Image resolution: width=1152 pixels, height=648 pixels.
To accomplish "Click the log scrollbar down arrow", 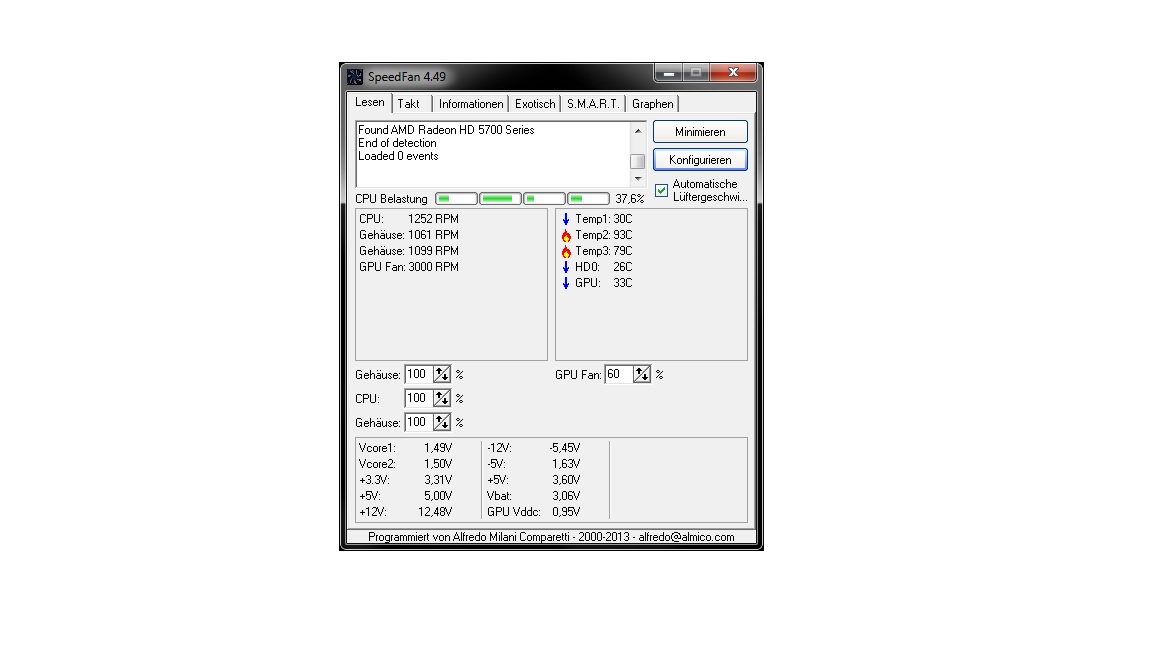I will pyautogui.click(x=638, y=179).
